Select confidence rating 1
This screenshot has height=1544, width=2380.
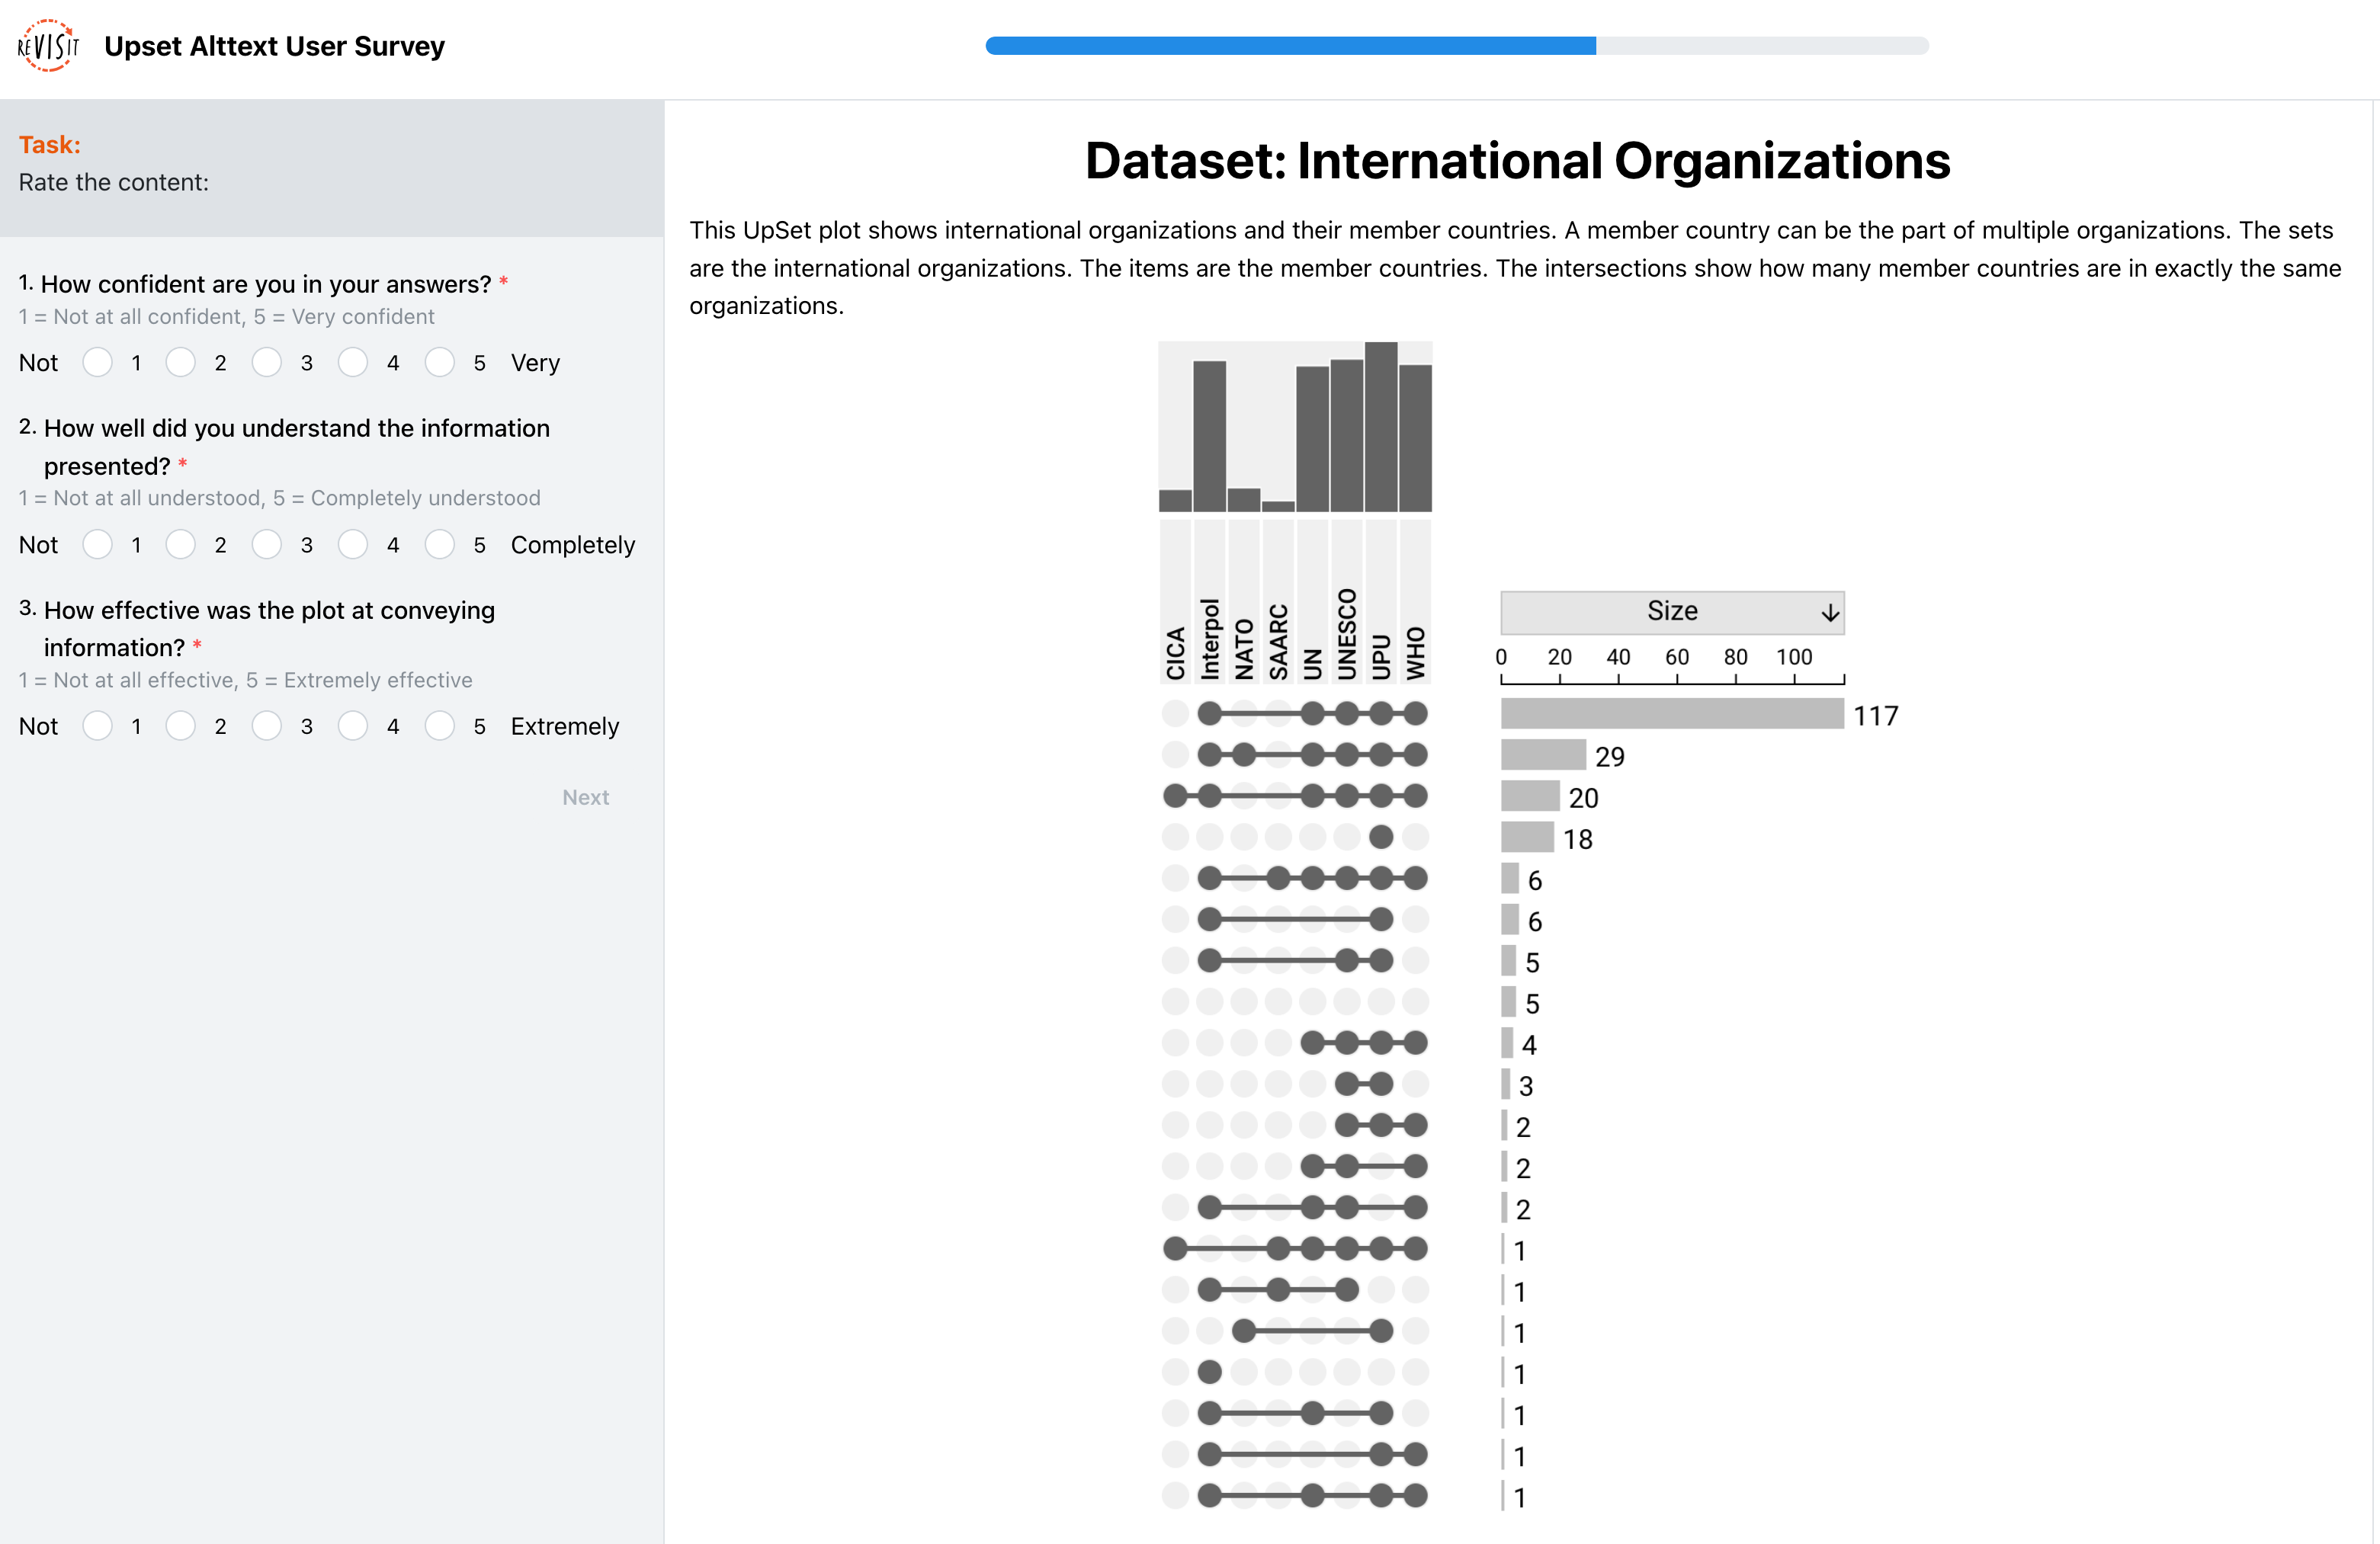[97, 362]
